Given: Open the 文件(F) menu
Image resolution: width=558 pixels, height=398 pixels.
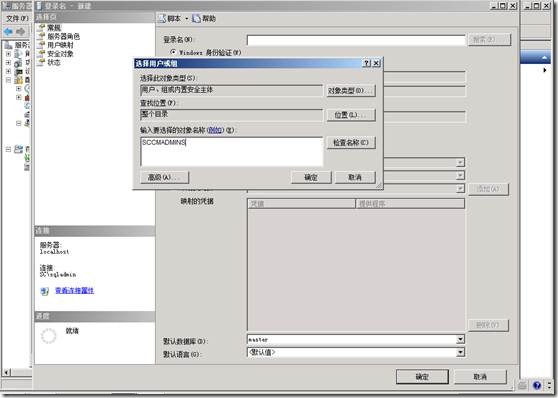Looking at the screenshot, I should click(17, 18).
